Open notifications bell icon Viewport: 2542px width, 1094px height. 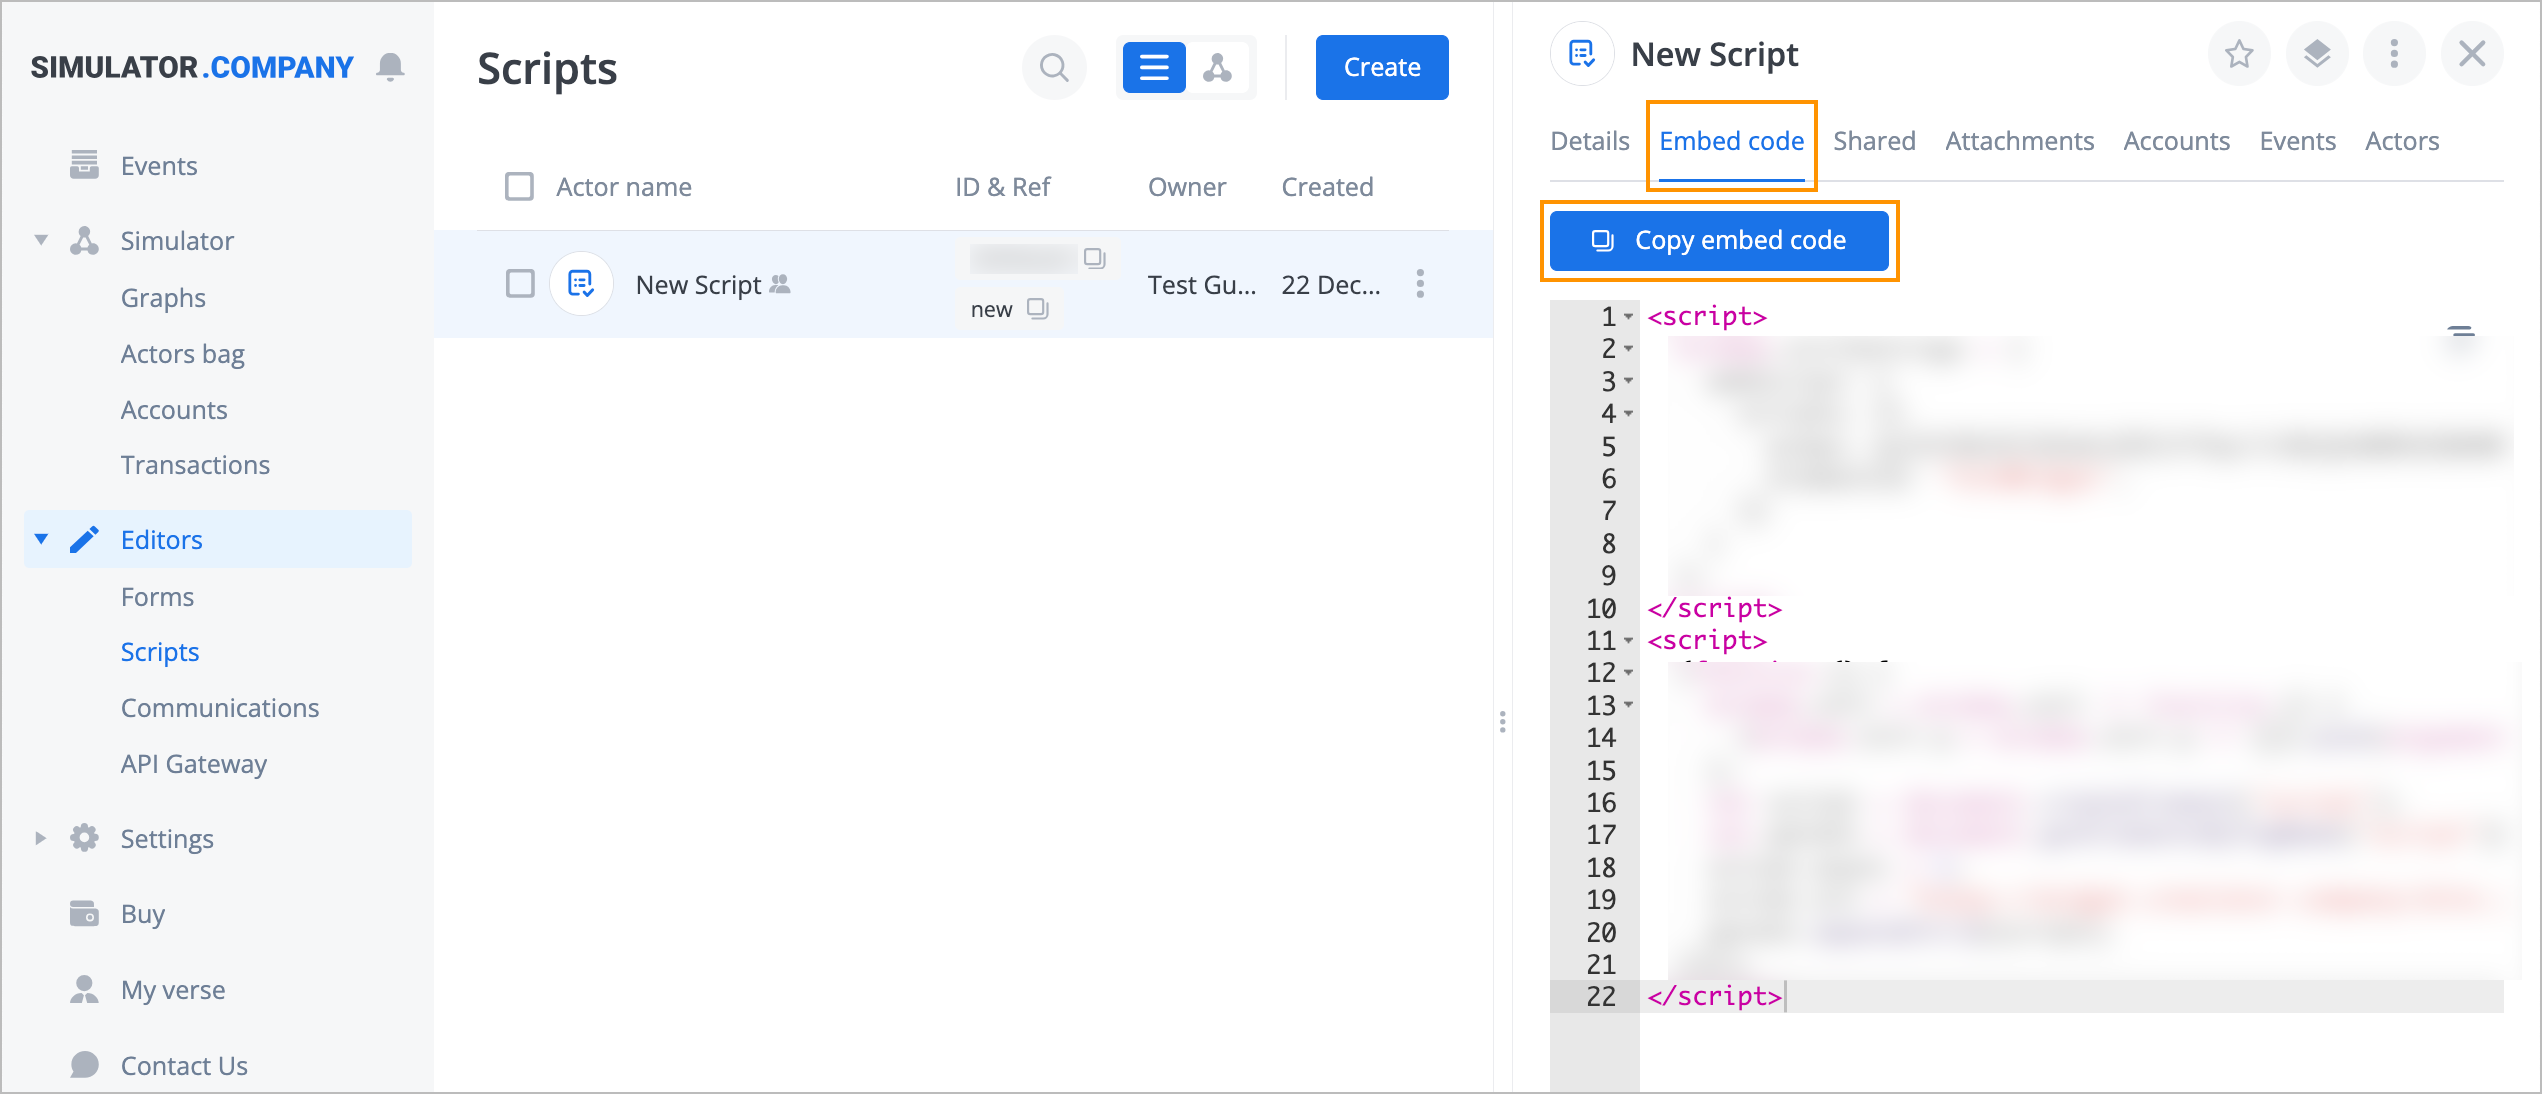coord(390,67)
